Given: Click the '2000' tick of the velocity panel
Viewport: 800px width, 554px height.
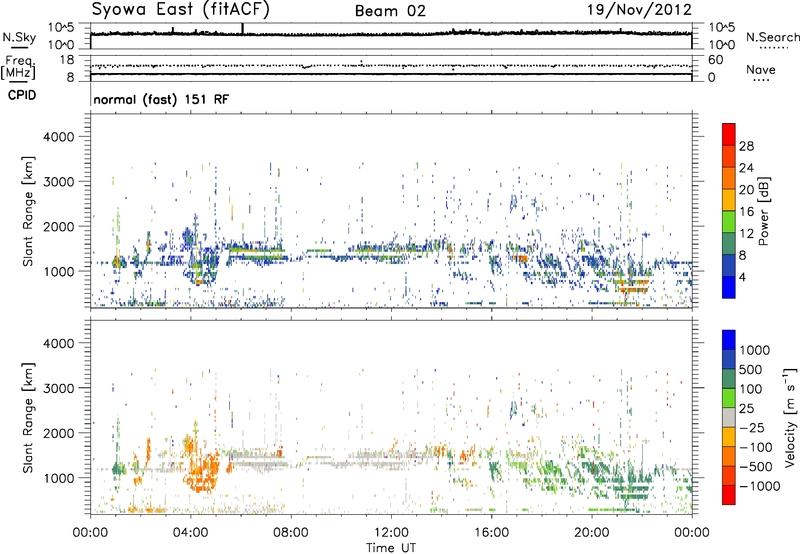Looking at the screenshot, I should [58, 433].
